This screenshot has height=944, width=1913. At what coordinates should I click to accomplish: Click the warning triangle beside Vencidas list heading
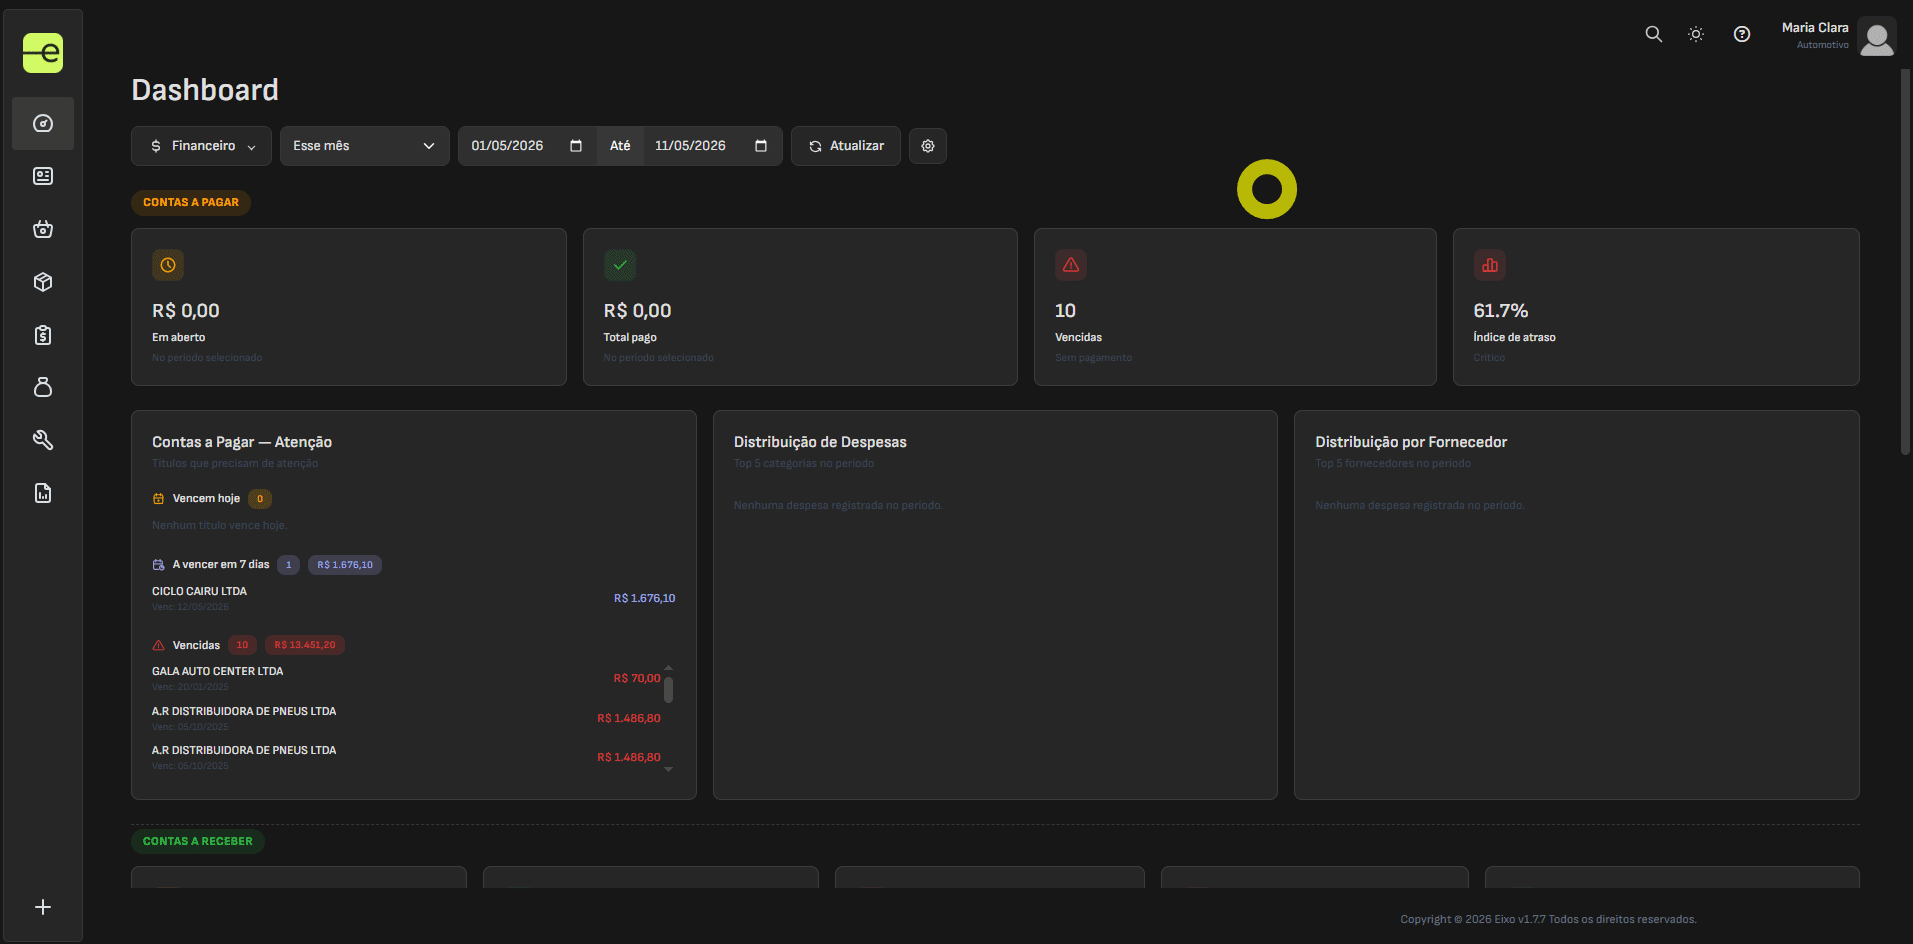(158, 645)
